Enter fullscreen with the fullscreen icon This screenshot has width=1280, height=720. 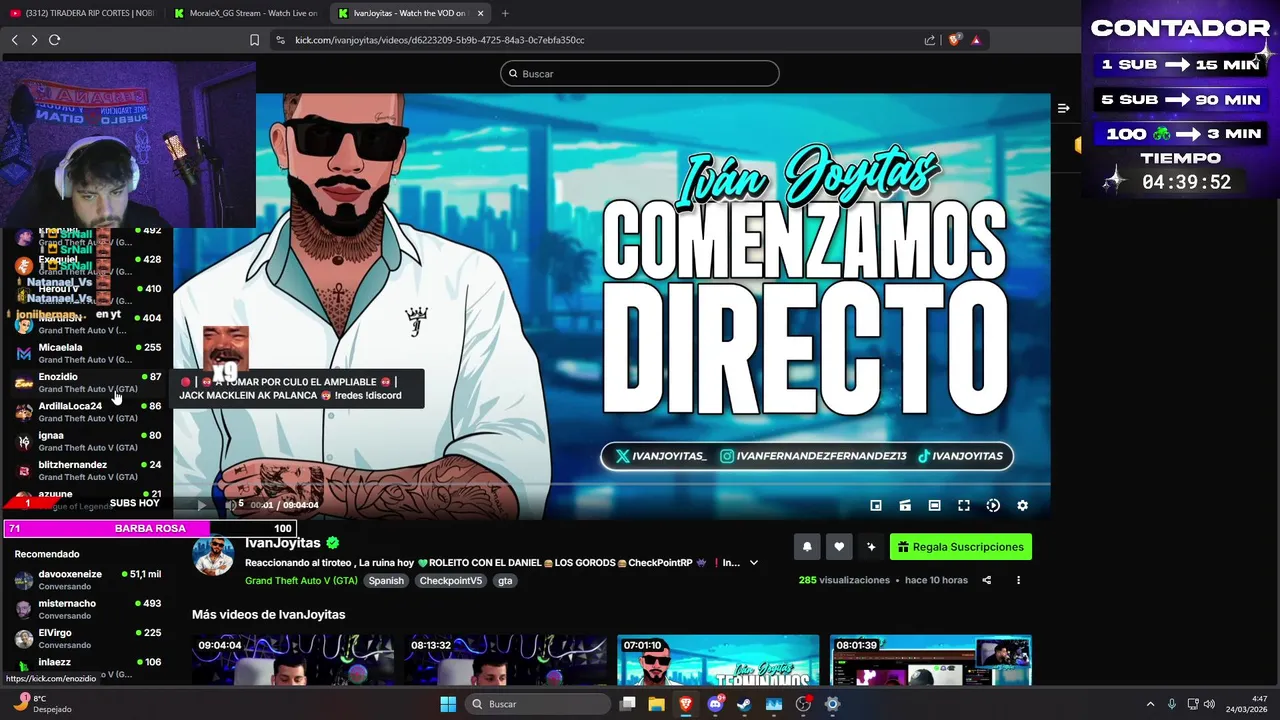[964, 505]
